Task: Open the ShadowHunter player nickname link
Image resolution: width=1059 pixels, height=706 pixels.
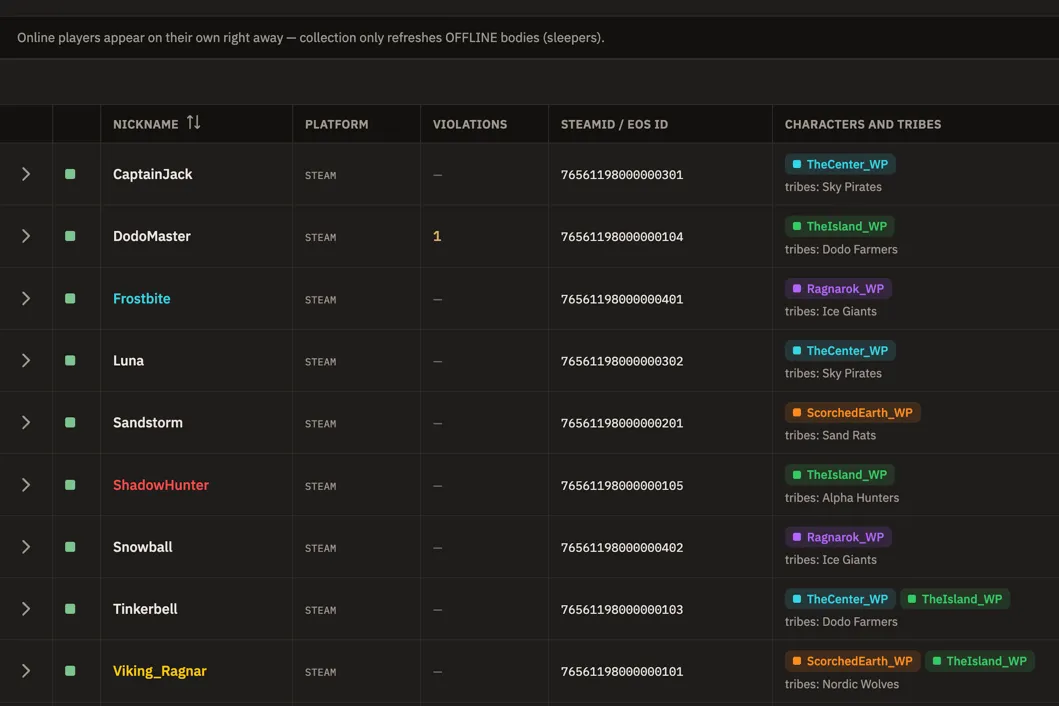Action: pos(161,485)
